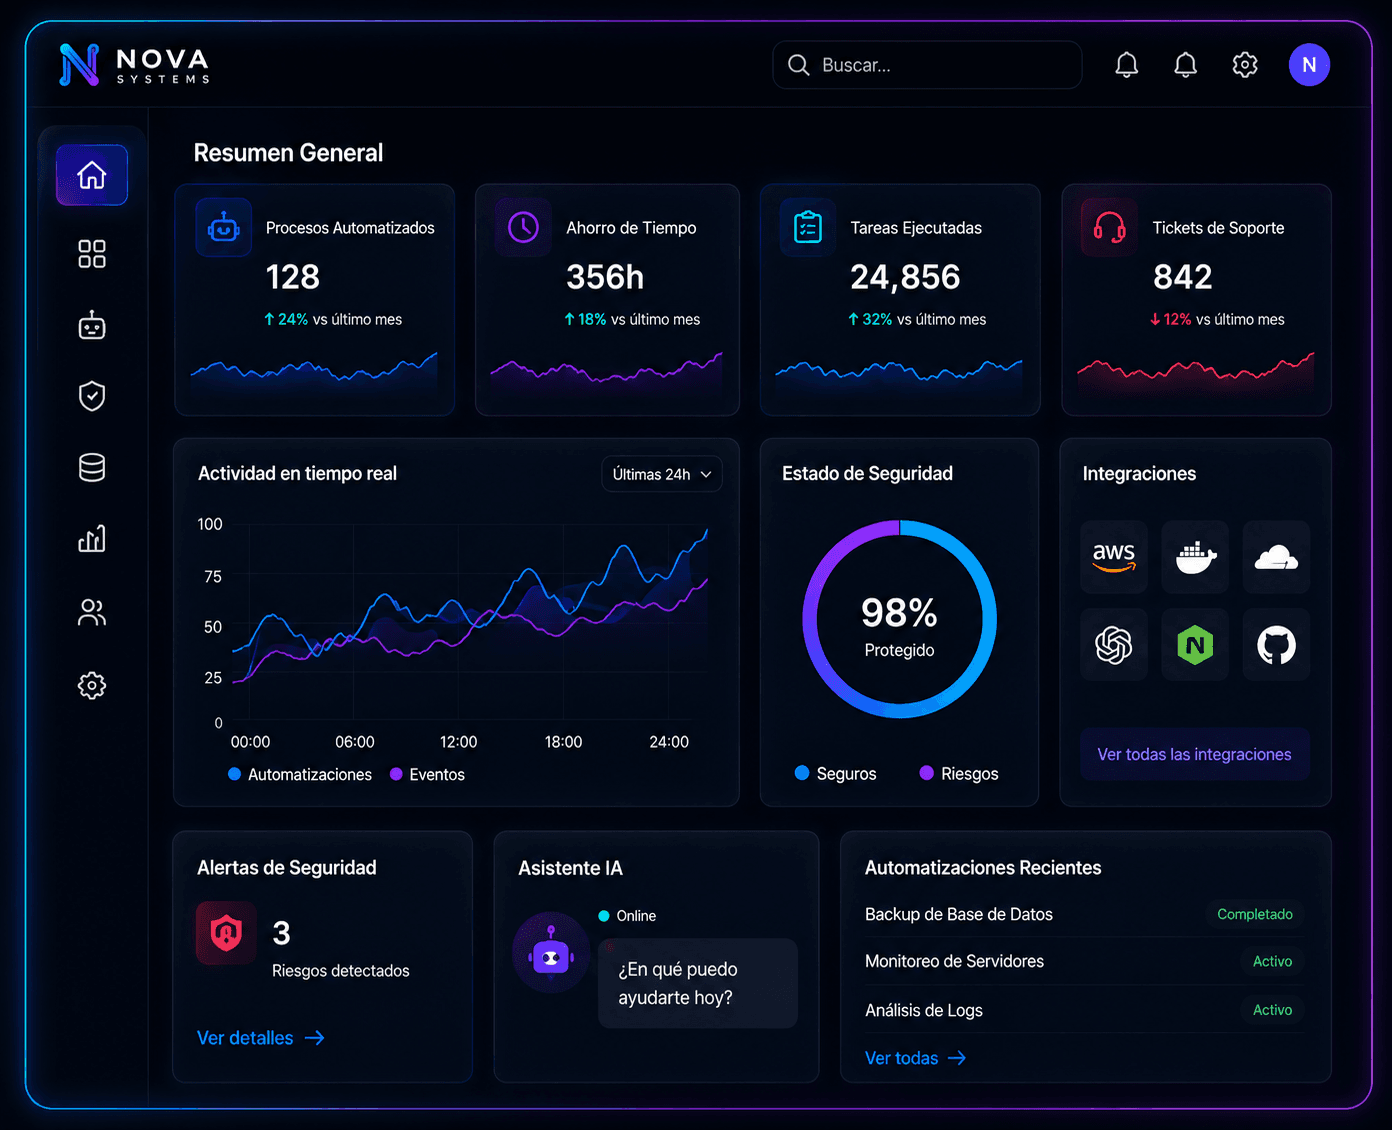
Task: Click the Procesos Automatizados sparkline chart
Action: (x=314, y=370)
